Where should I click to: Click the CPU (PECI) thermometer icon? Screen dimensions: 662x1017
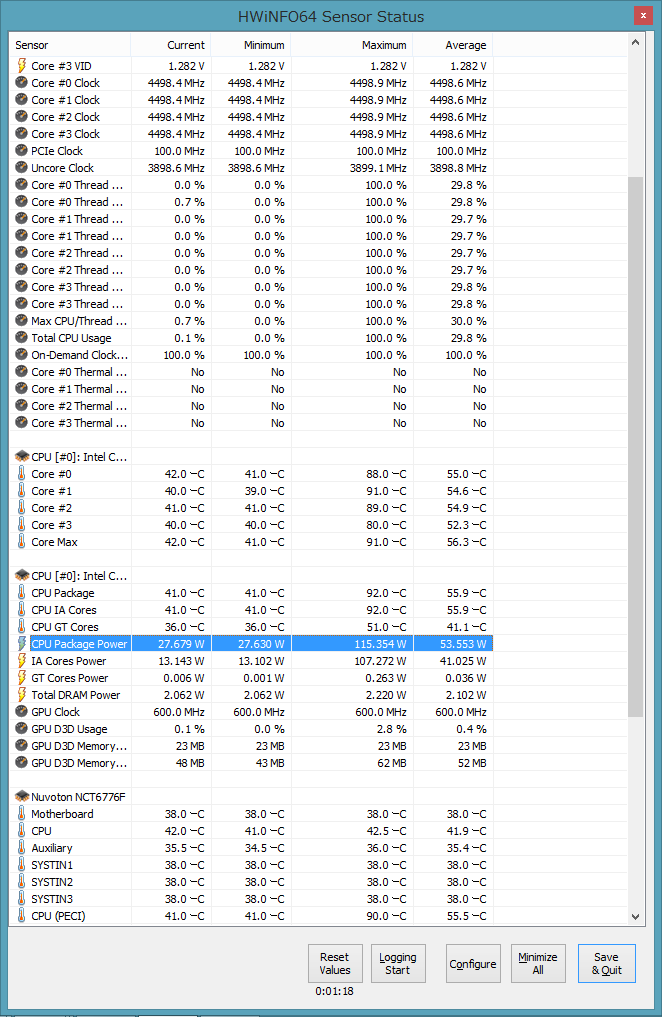click(21, 915)
